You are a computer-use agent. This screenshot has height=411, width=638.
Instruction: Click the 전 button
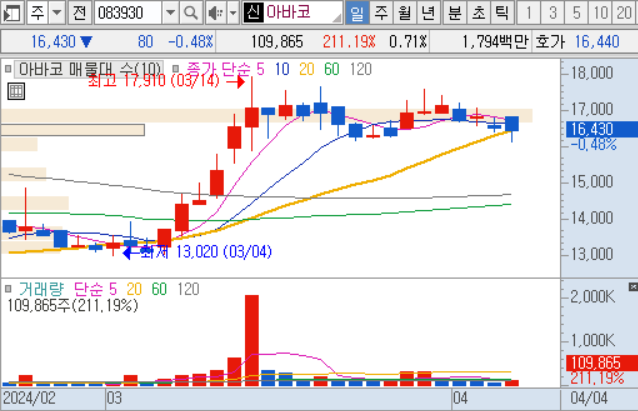(80, 13)
